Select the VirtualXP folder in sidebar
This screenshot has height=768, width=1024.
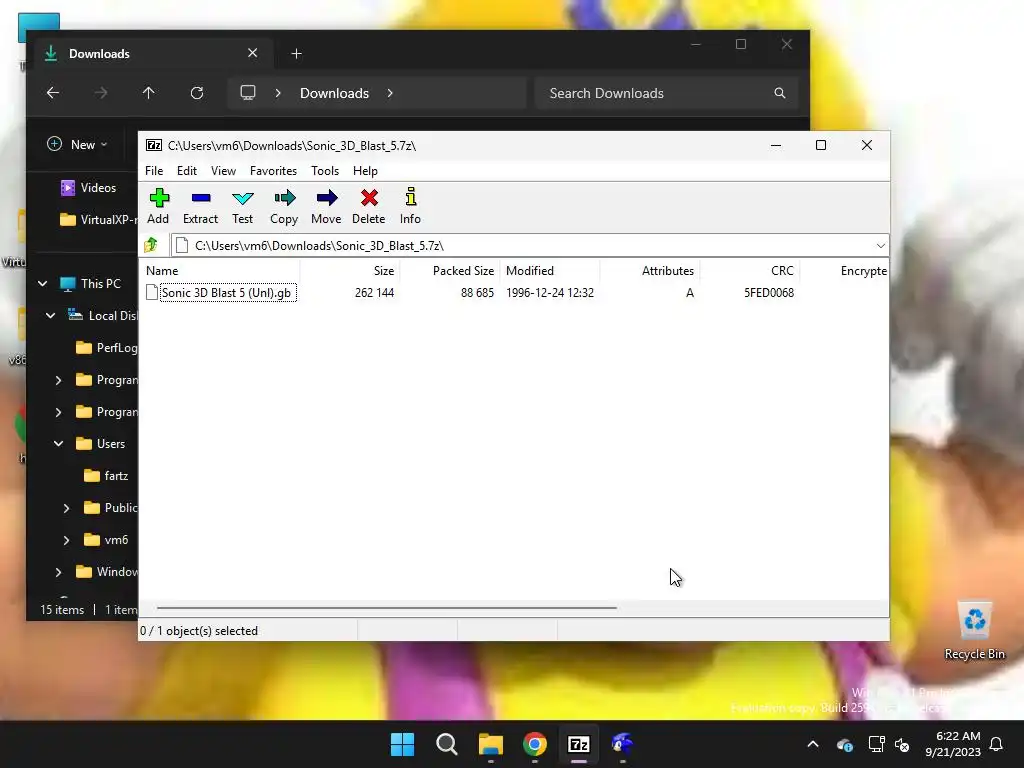pos(98,219)
